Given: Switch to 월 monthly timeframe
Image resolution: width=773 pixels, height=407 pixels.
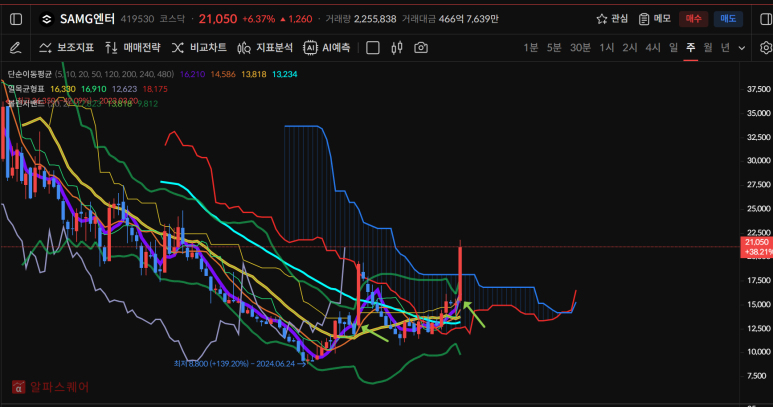Looking at the screenshot, I should coord(708,48).
